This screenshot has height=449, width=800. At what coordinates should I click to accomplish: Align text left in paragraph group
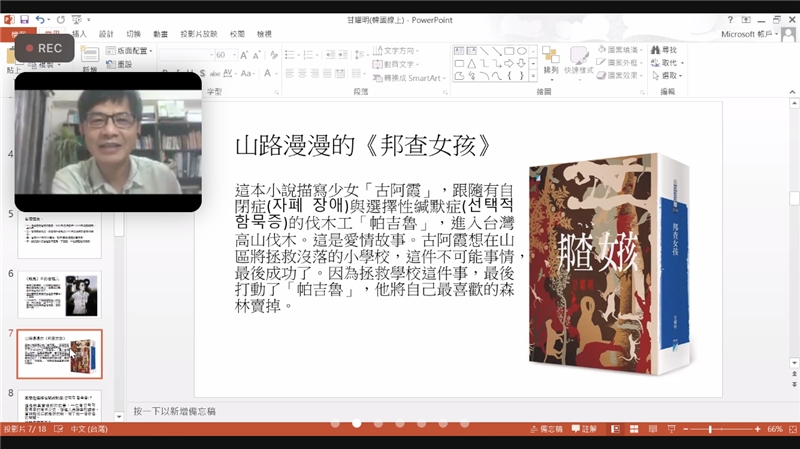click(290, 73)
